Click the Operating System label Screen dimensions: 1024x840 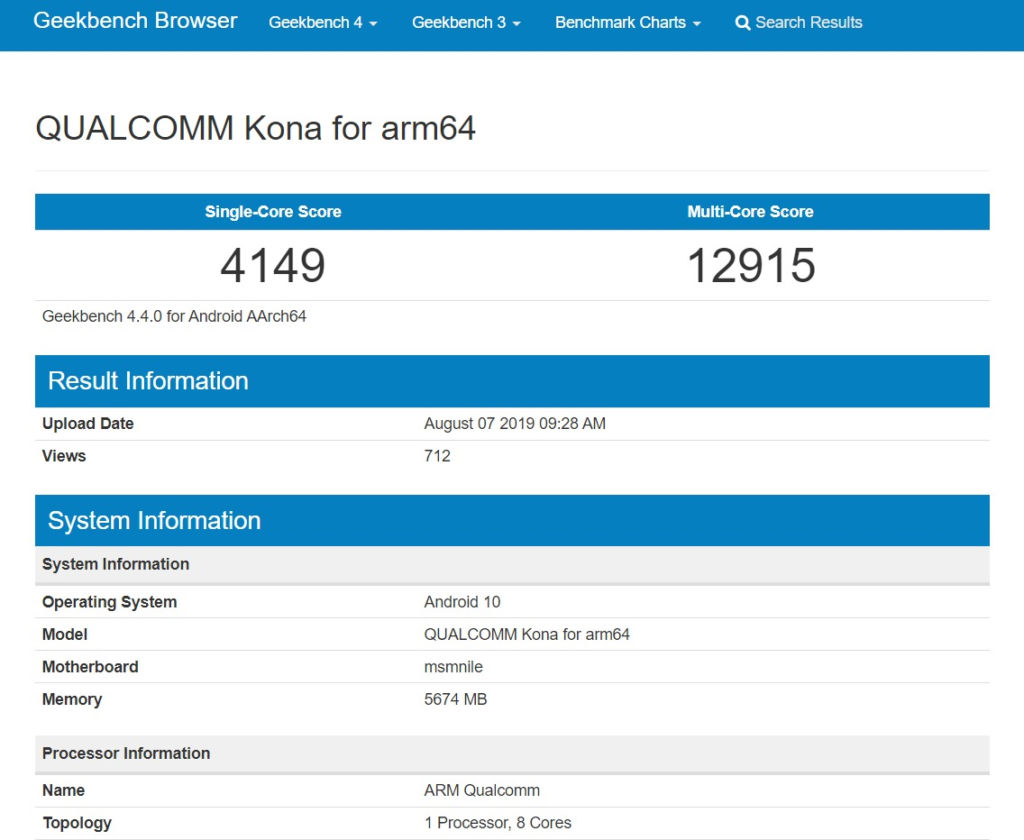(109, 602)
